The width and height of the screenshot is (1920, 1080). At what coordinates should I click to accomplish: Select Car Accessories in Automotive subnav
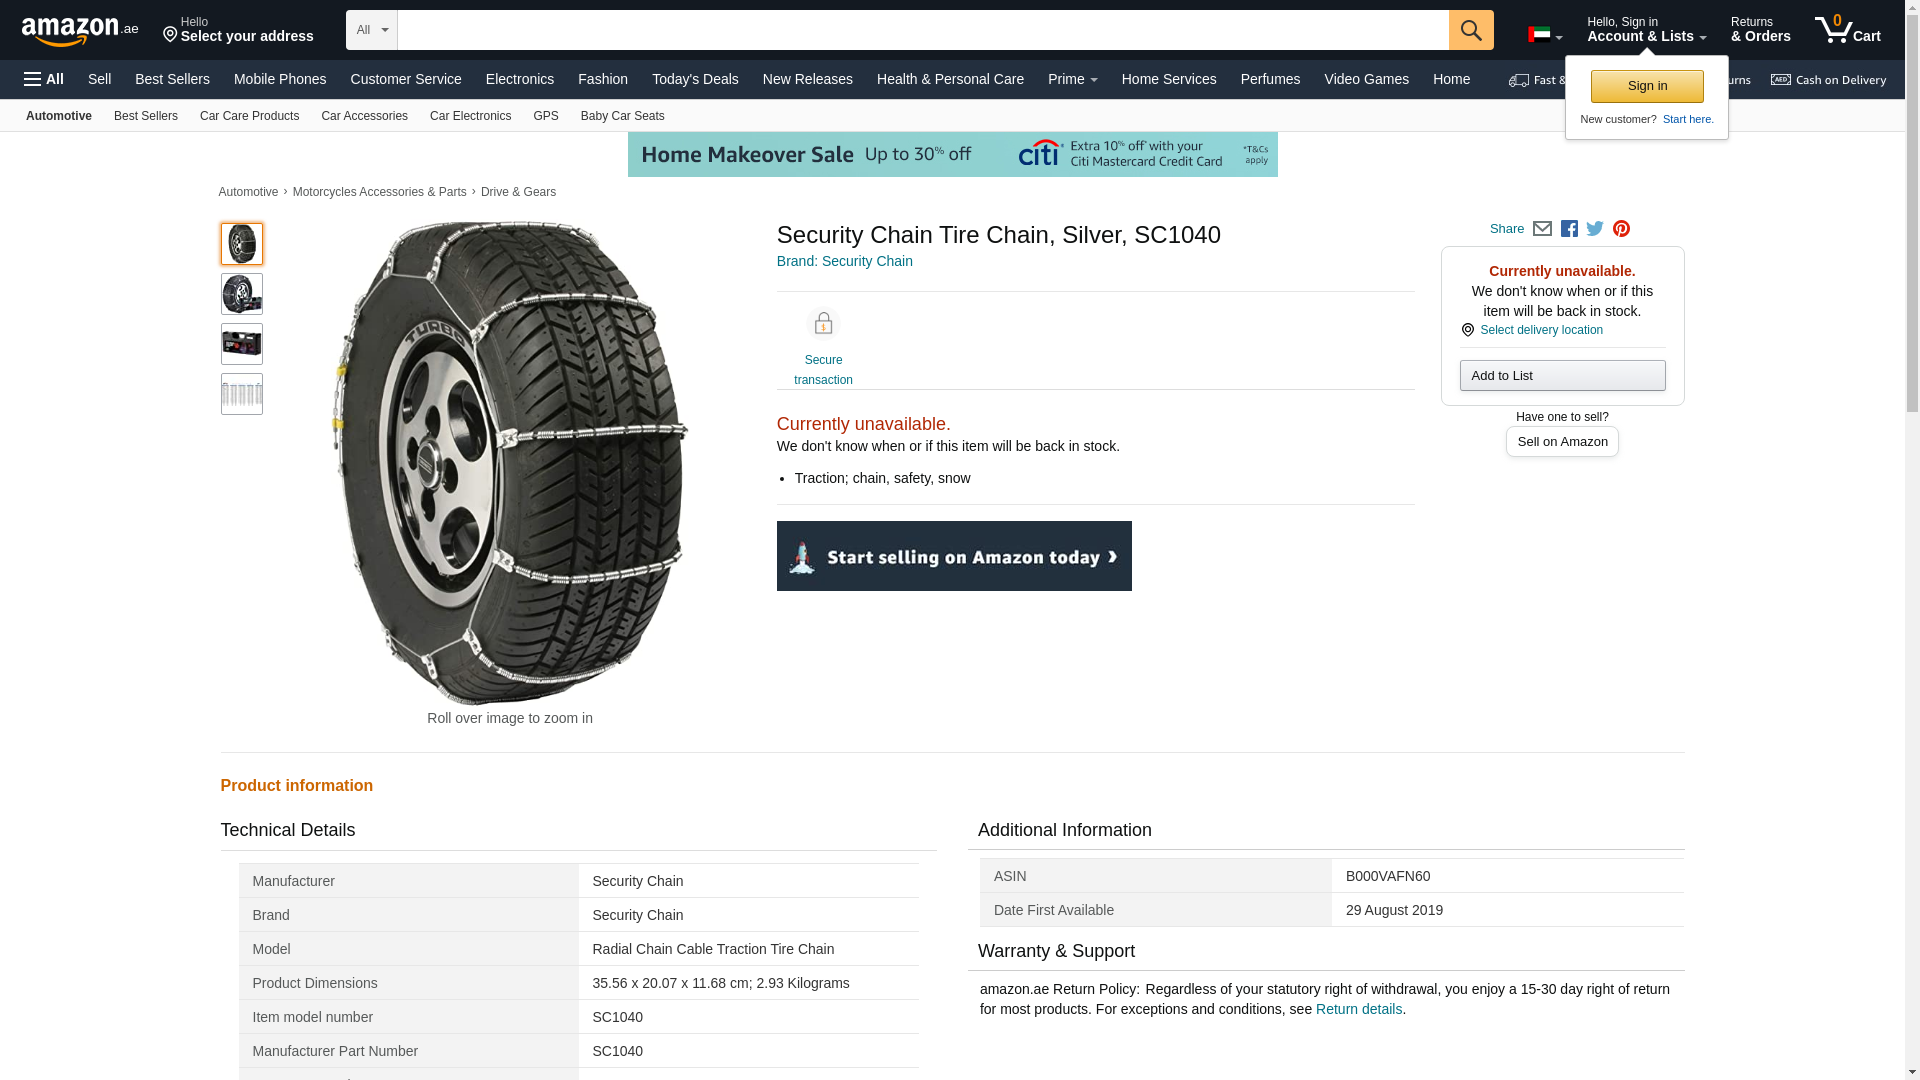point(364,116)
